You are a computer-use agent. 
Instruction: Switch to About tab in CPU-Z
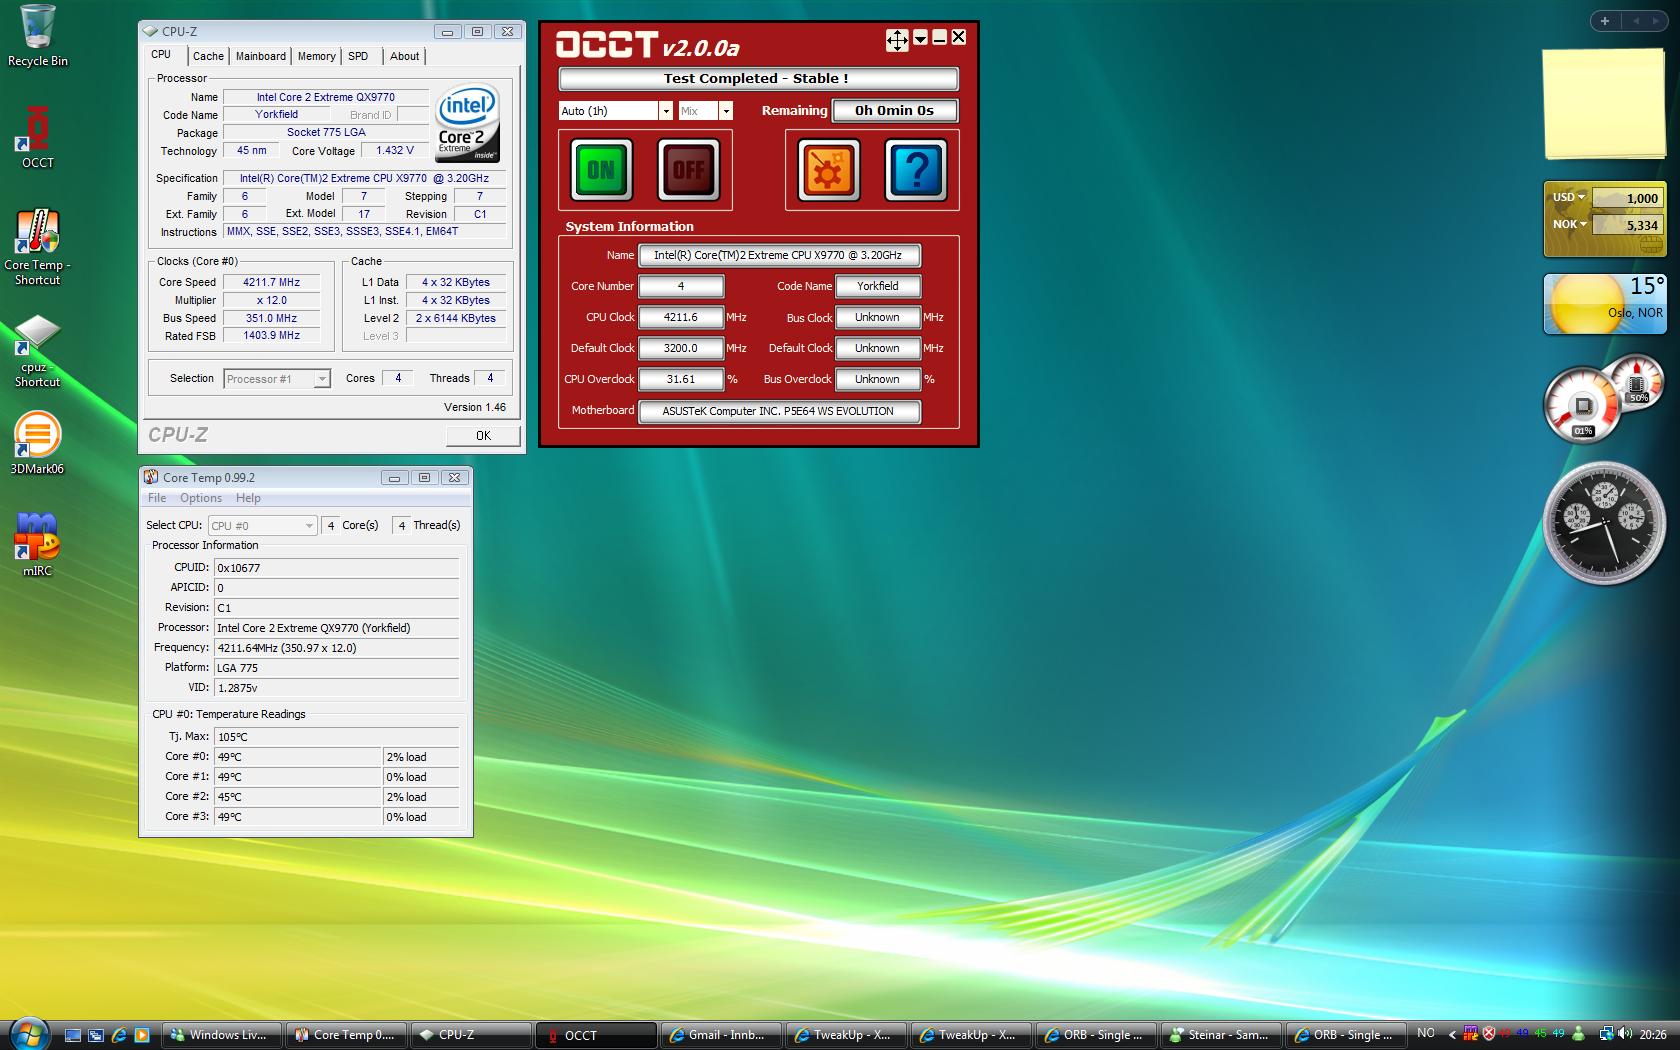tap(404, 57)
